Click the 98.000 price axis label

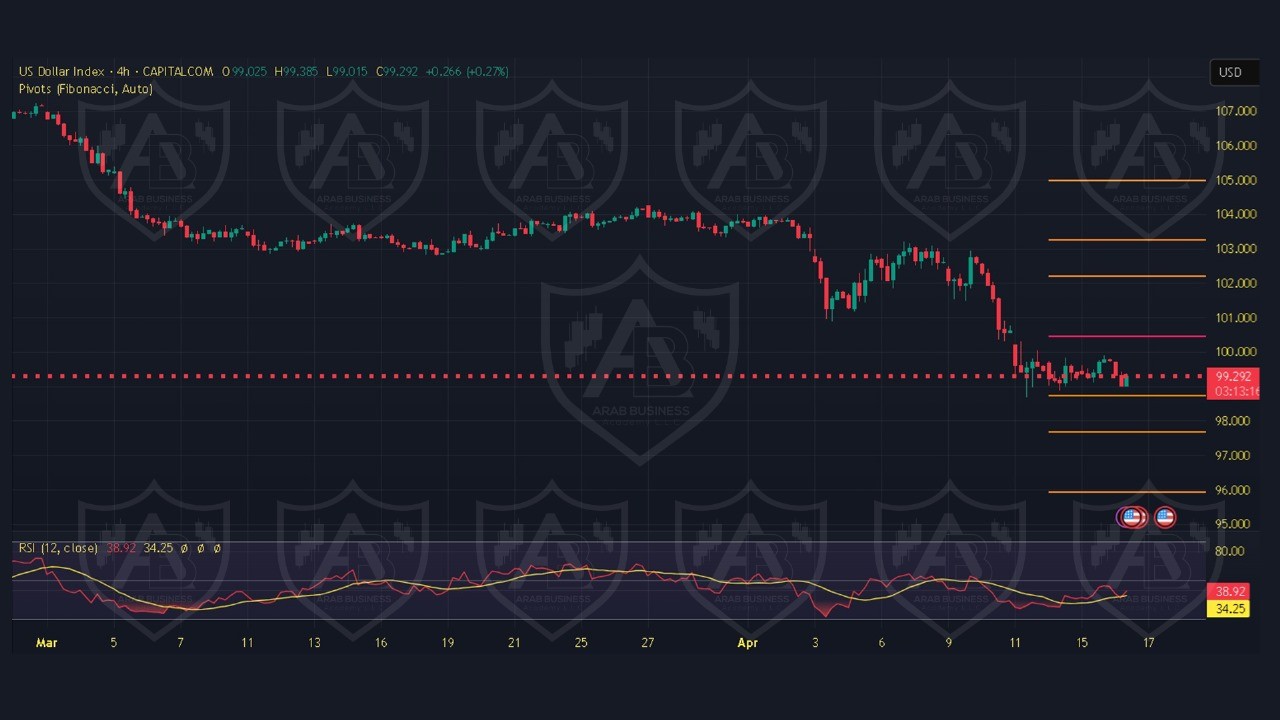pos(1234,421)
